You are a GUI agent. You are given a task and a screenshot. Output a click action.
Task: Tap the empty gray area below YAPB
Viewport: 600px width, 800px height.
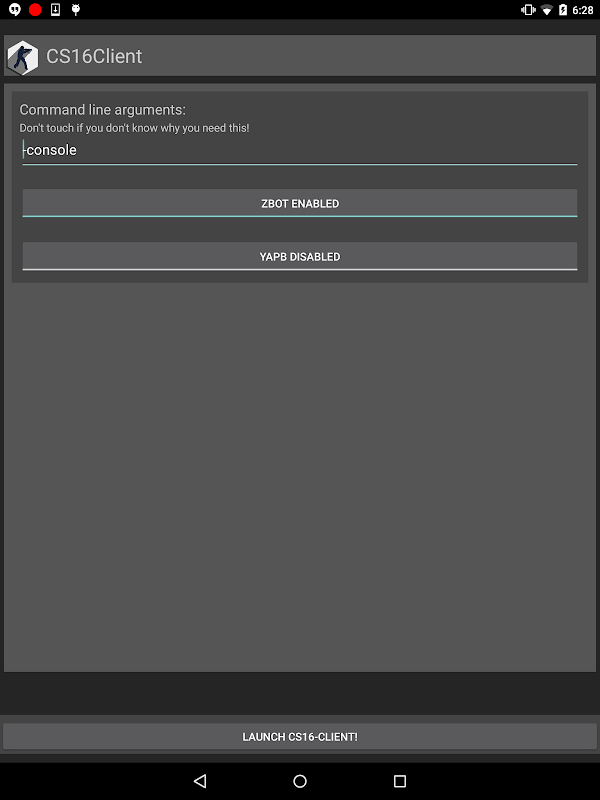(300, 477)
